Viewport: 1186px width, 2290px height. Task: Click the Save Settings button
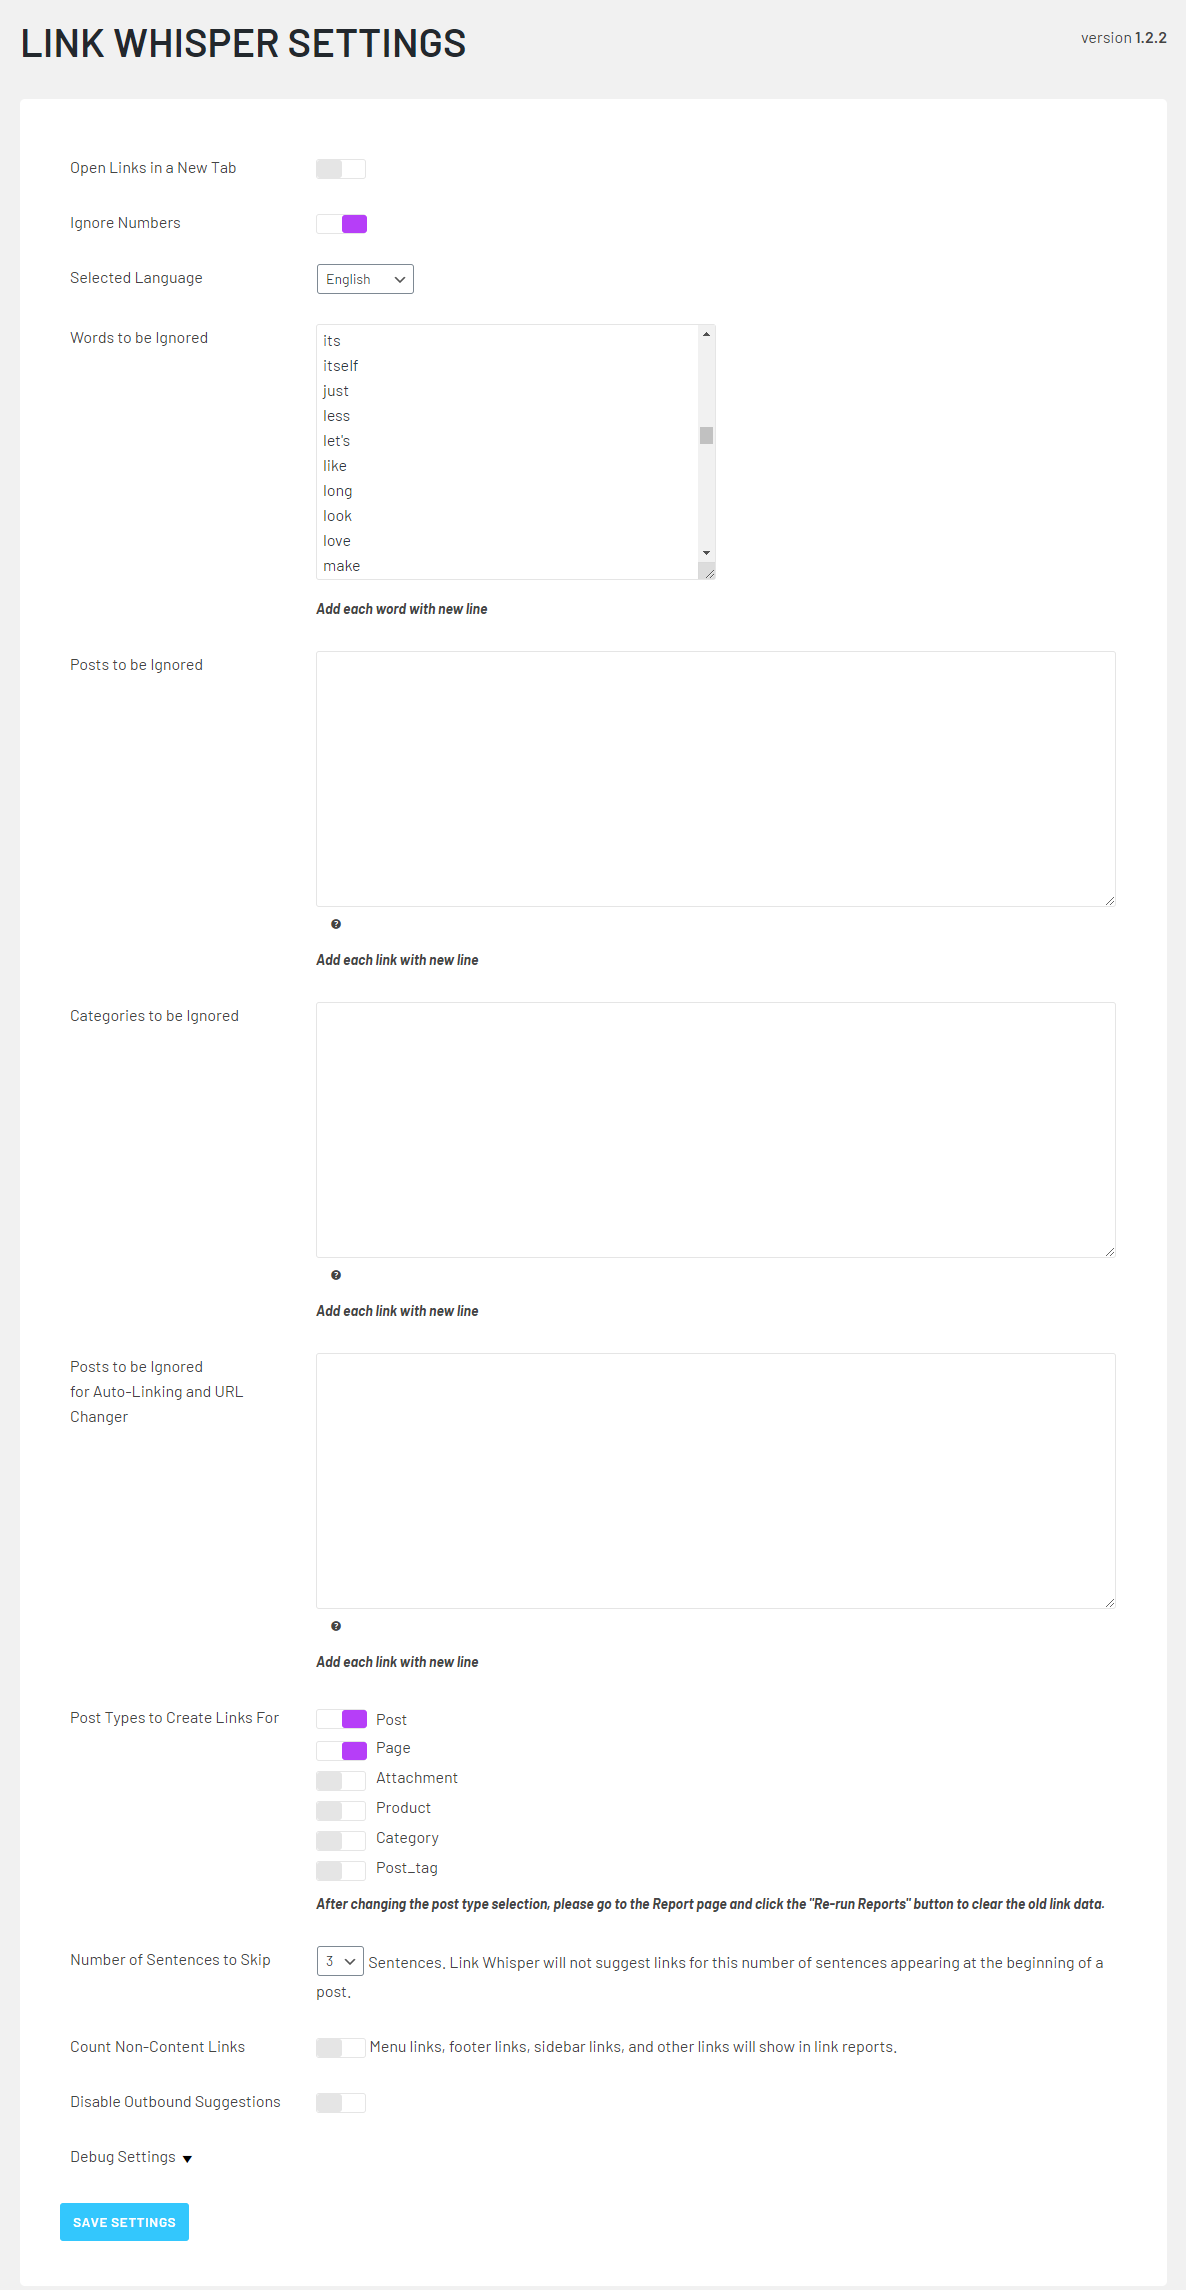(124, 2222)
